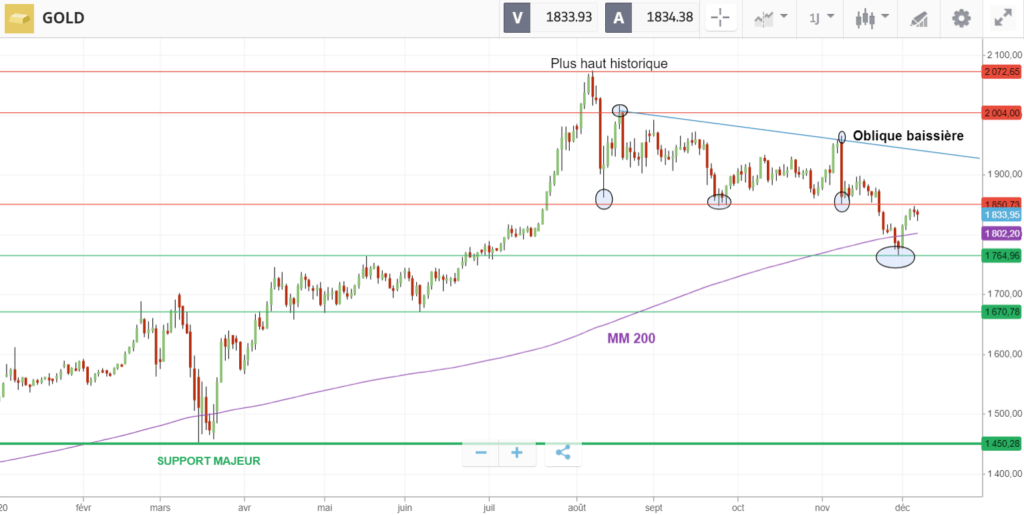Click the 1 900,00 axis value
The image size is (1024, 515).
click(1003, 174)
